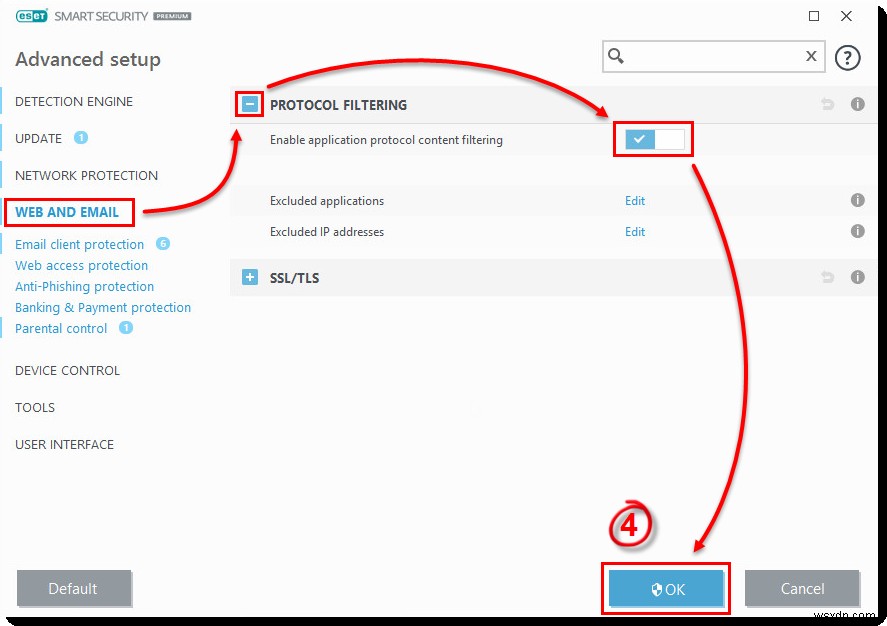The width and height of the screenshot is (887, 626).
Task: Open the DETECTION ENGINE settings section
Action: pyautogui.click(x=73, y=101)
